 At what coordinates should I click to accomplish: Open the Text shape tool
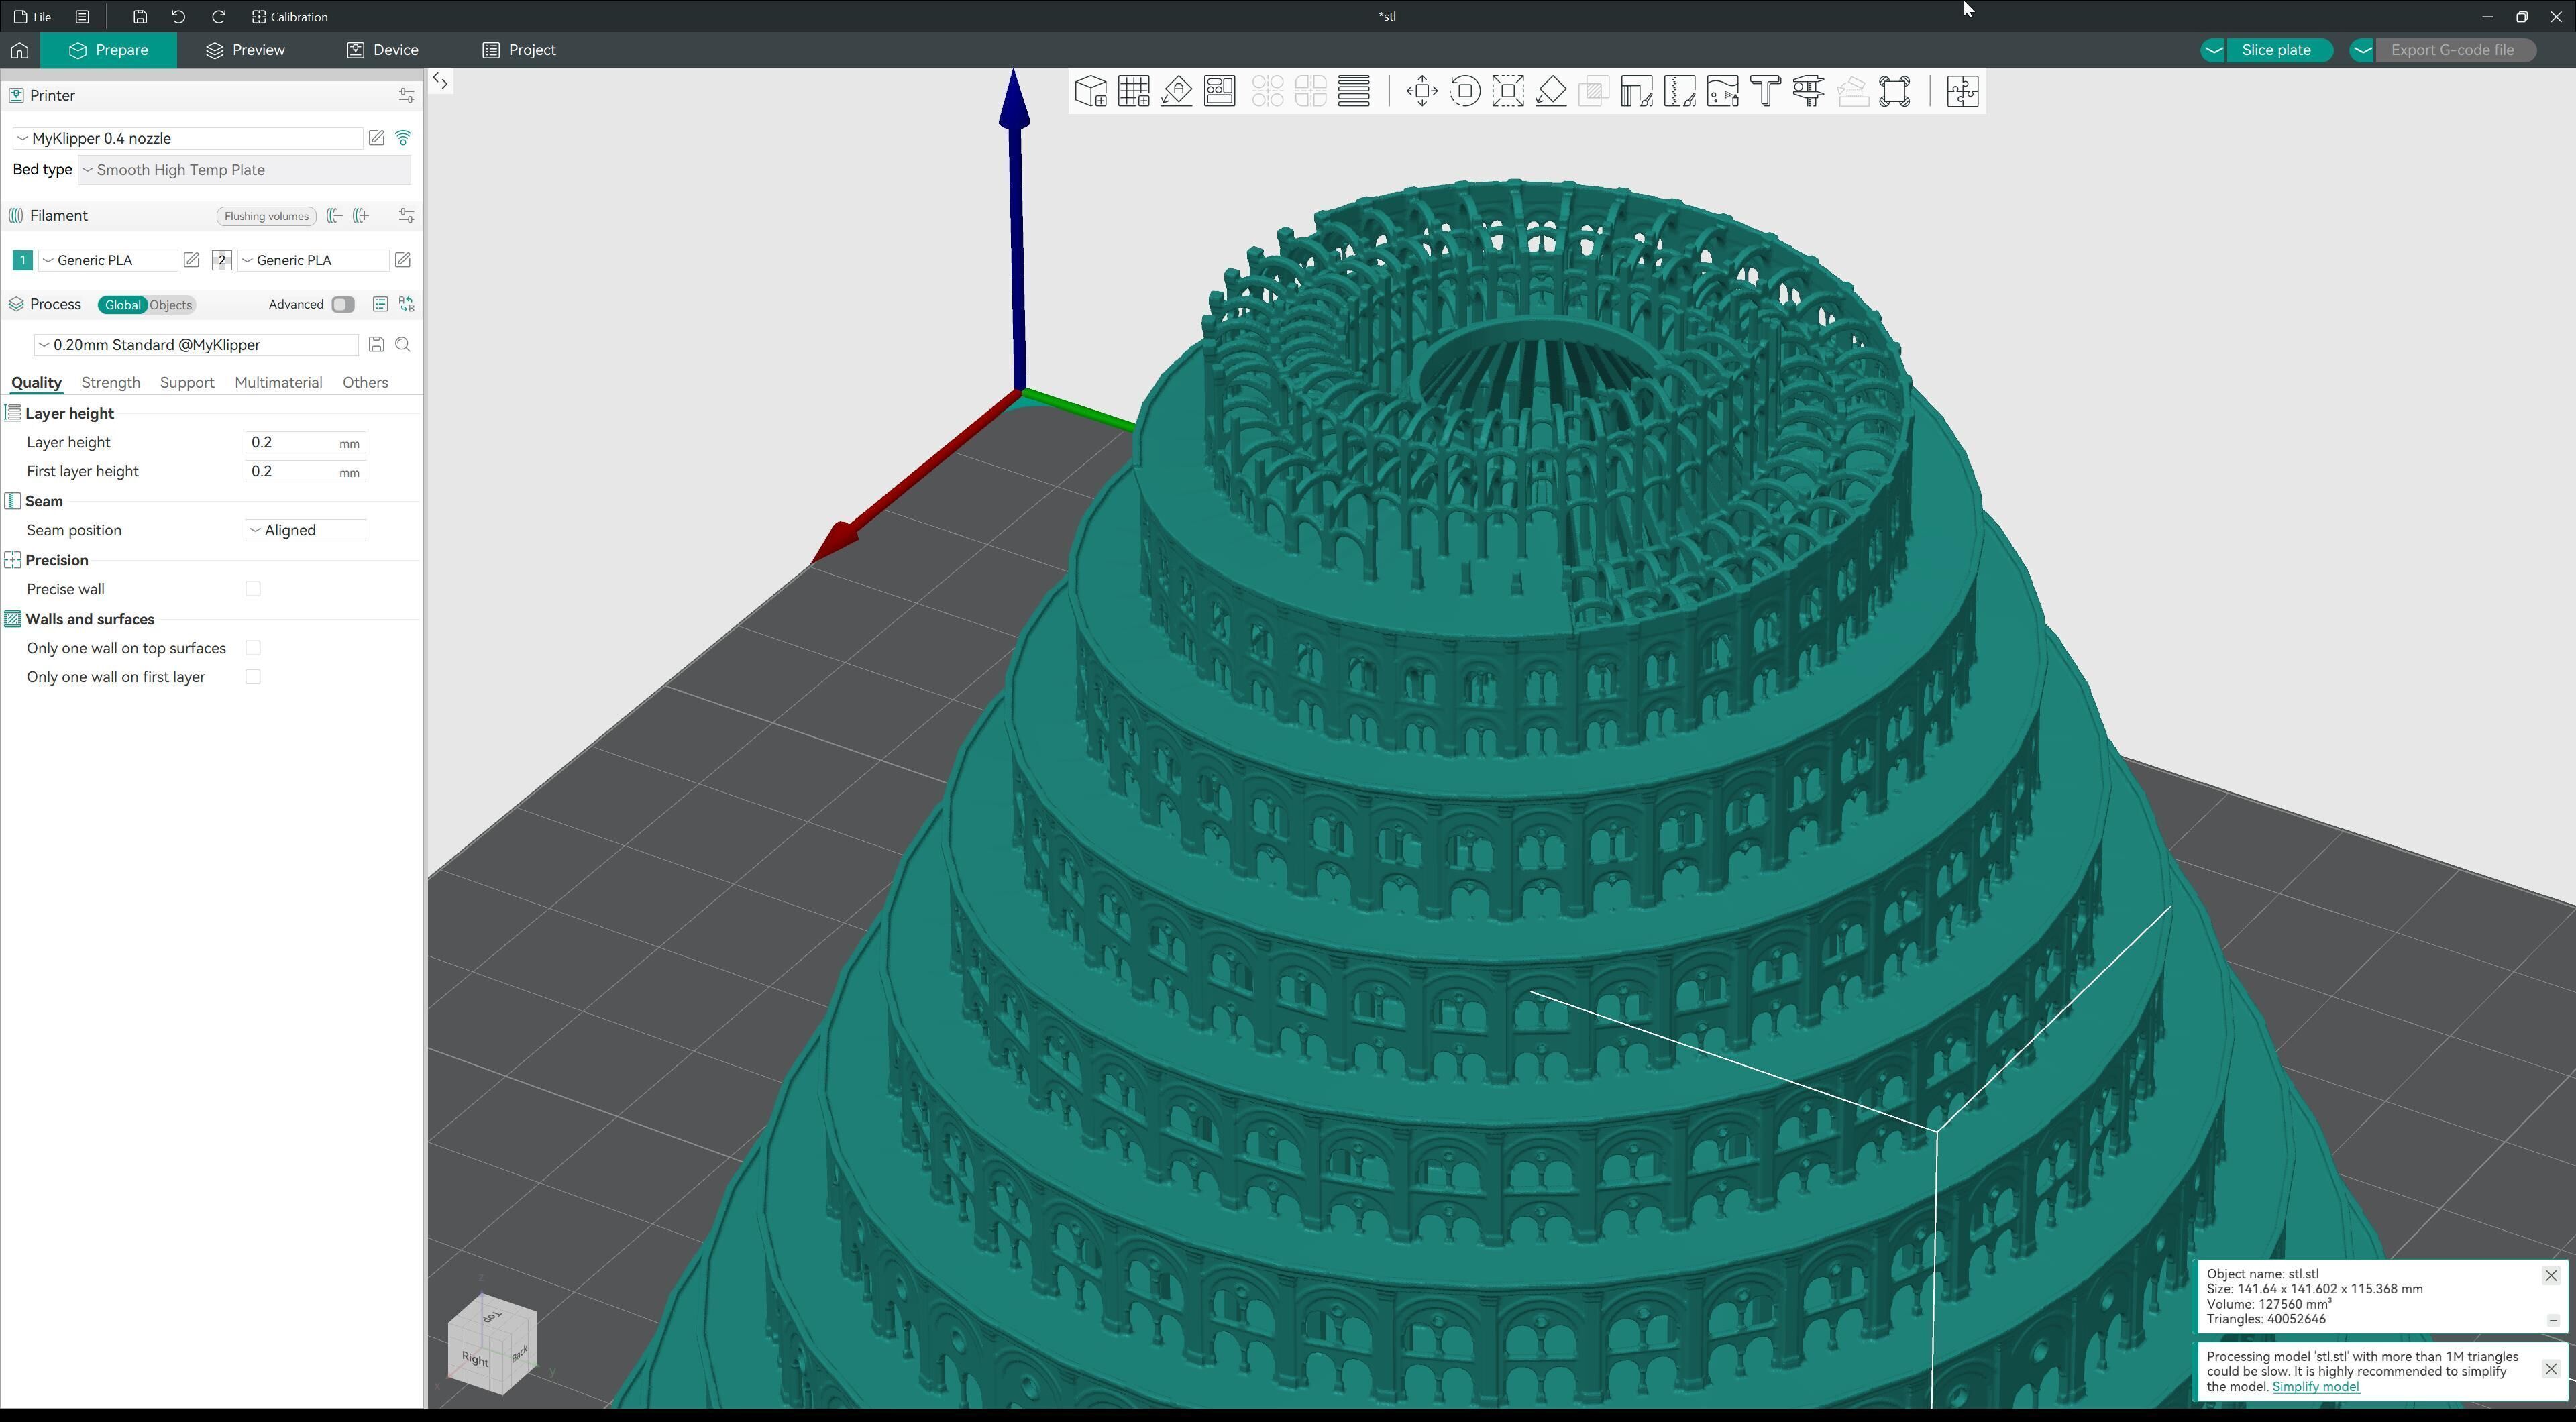[1765, 91]
